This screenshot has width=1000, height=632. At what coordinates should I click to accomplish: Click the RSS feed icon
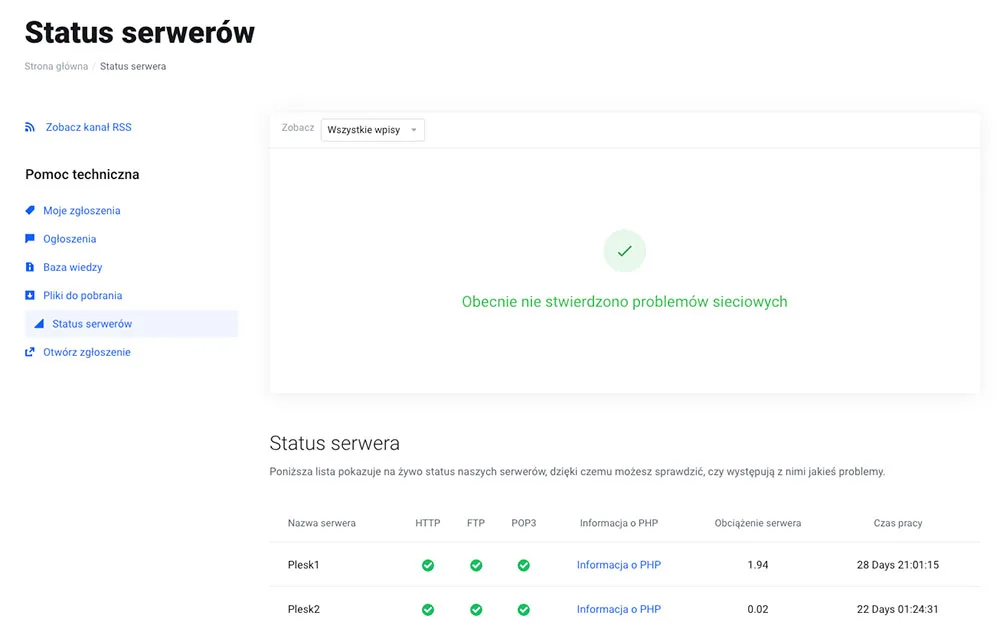point(29,128)
